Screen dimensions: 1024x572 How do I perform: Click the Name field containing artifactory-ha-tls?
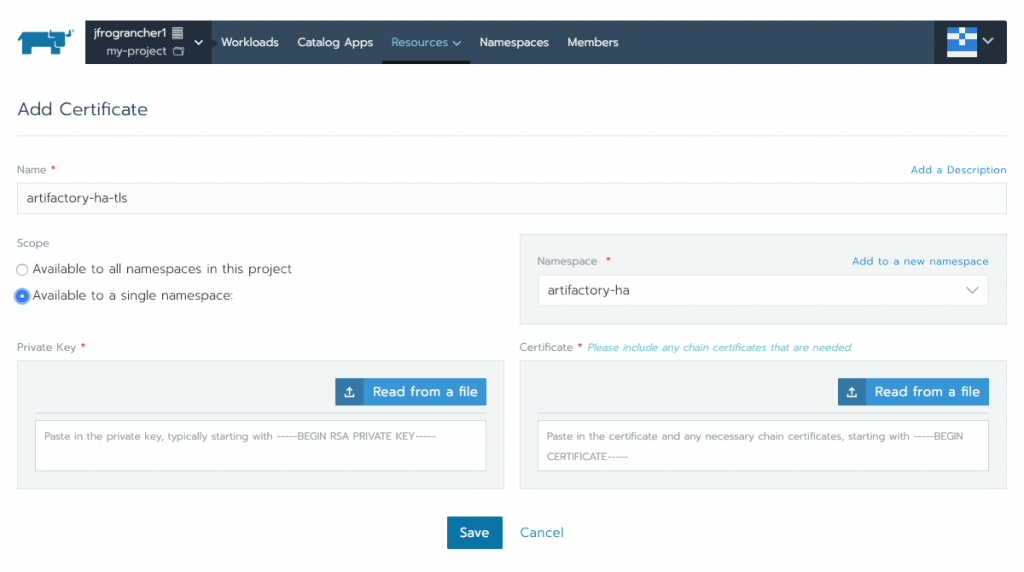511,198
